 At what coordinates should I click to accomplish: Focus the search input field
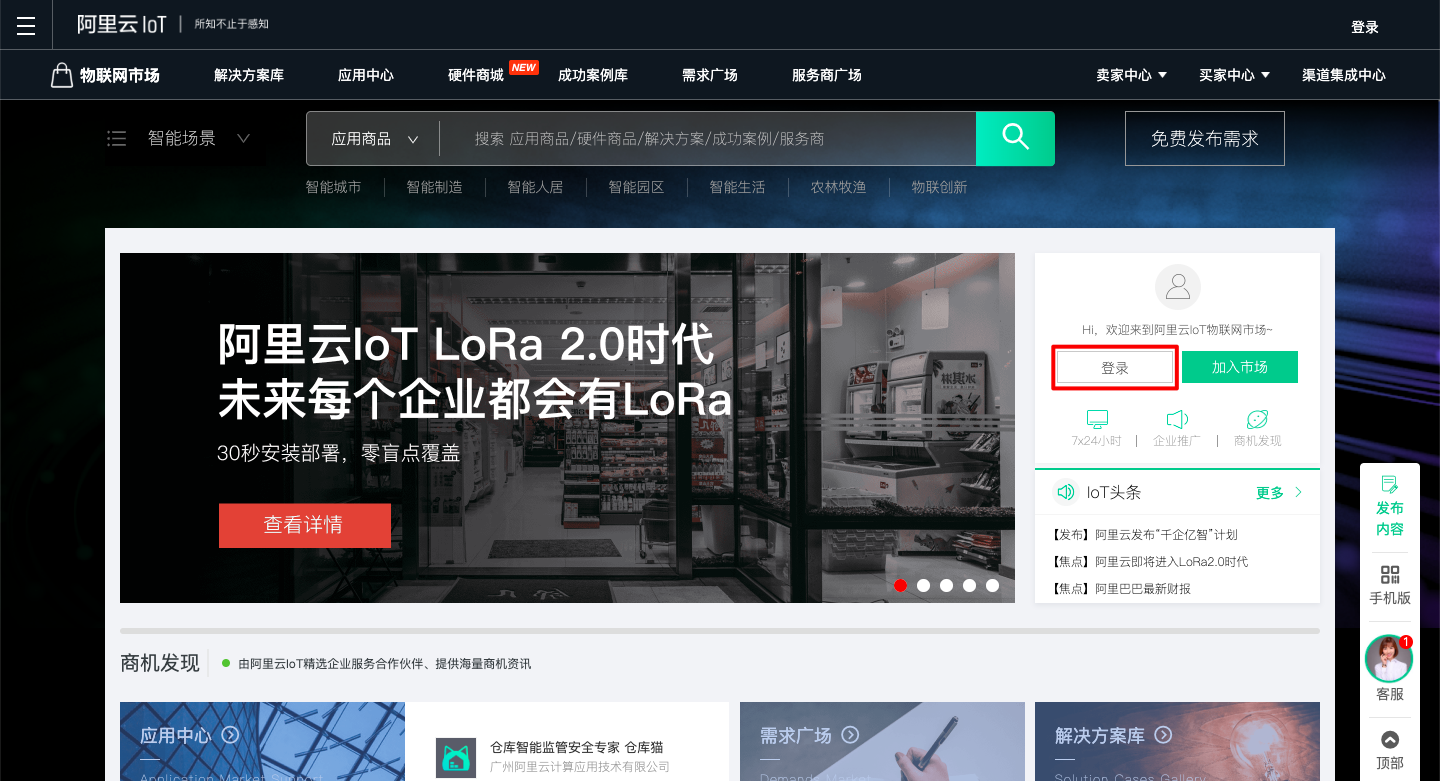click(707, 139)
